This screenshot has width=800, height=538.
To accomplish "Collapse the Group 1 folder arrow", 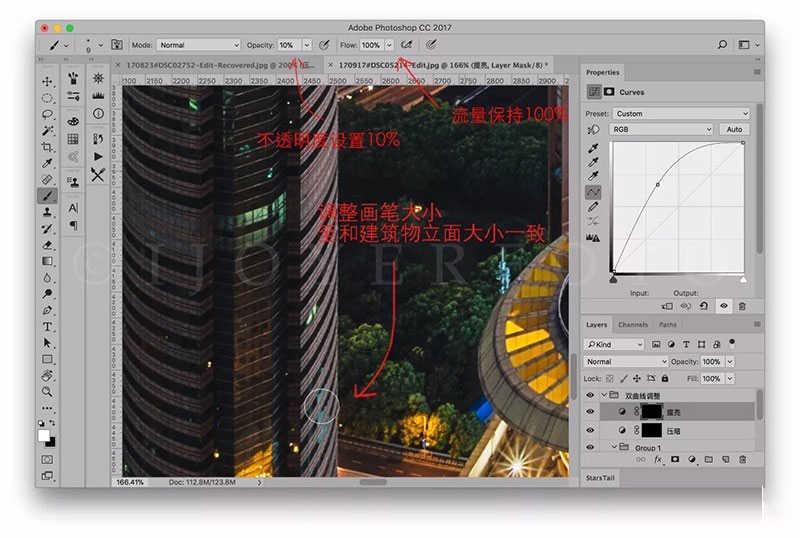I will (x=614, y=447).
